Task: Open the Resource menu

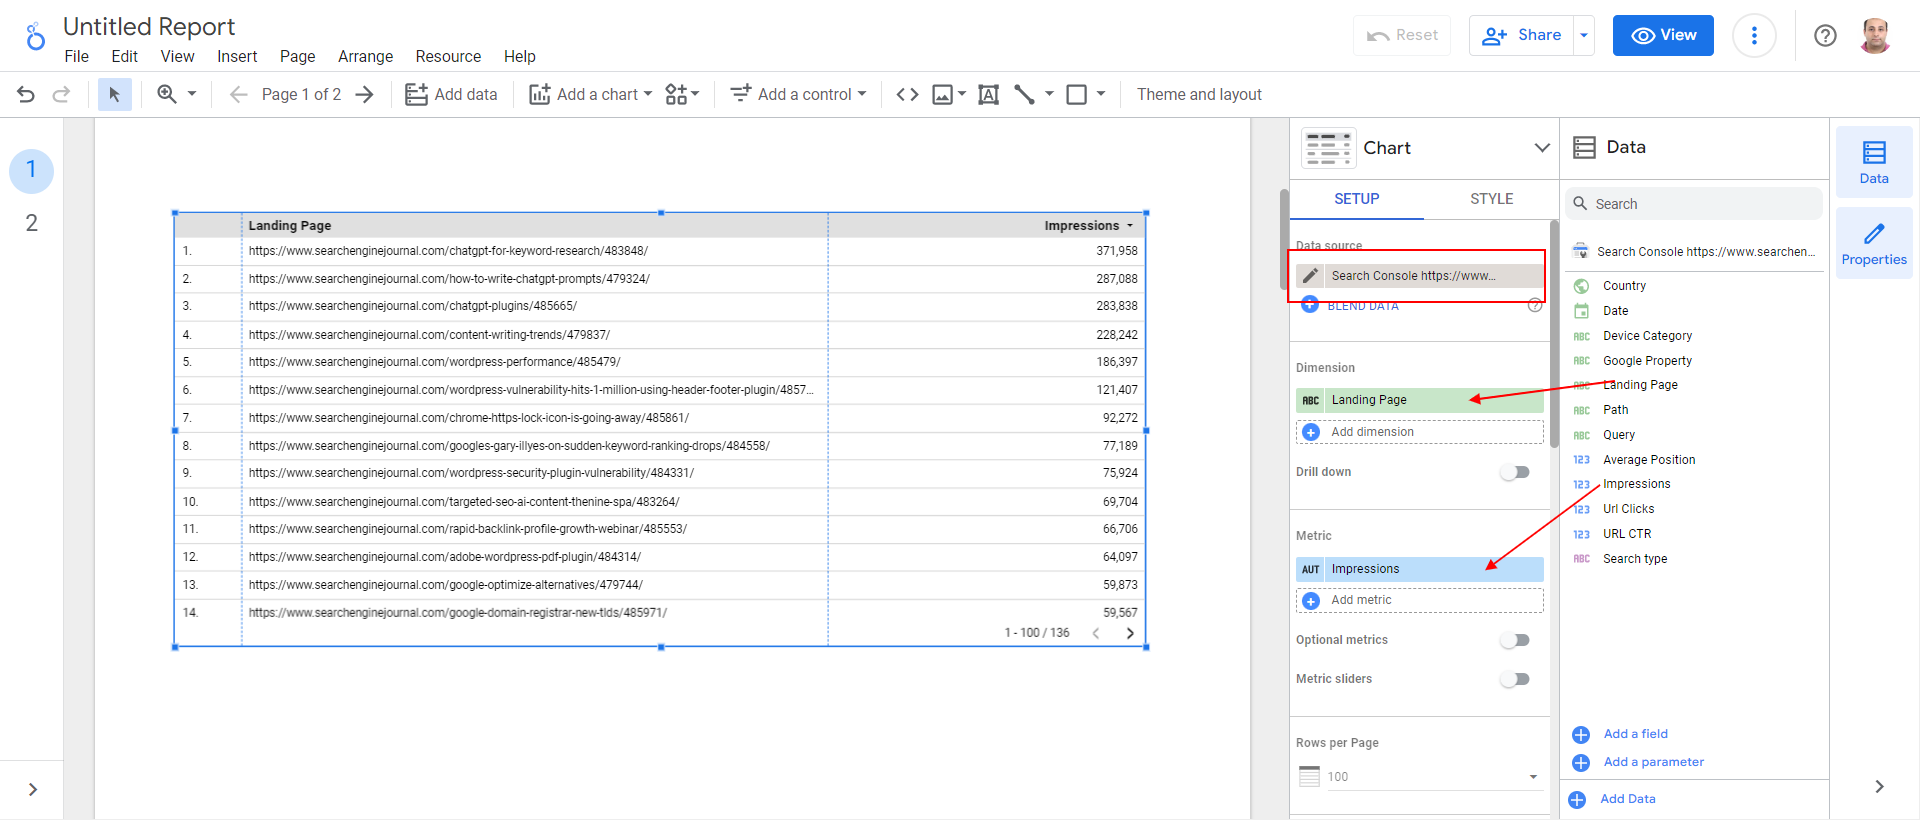Action: (448, 56)
